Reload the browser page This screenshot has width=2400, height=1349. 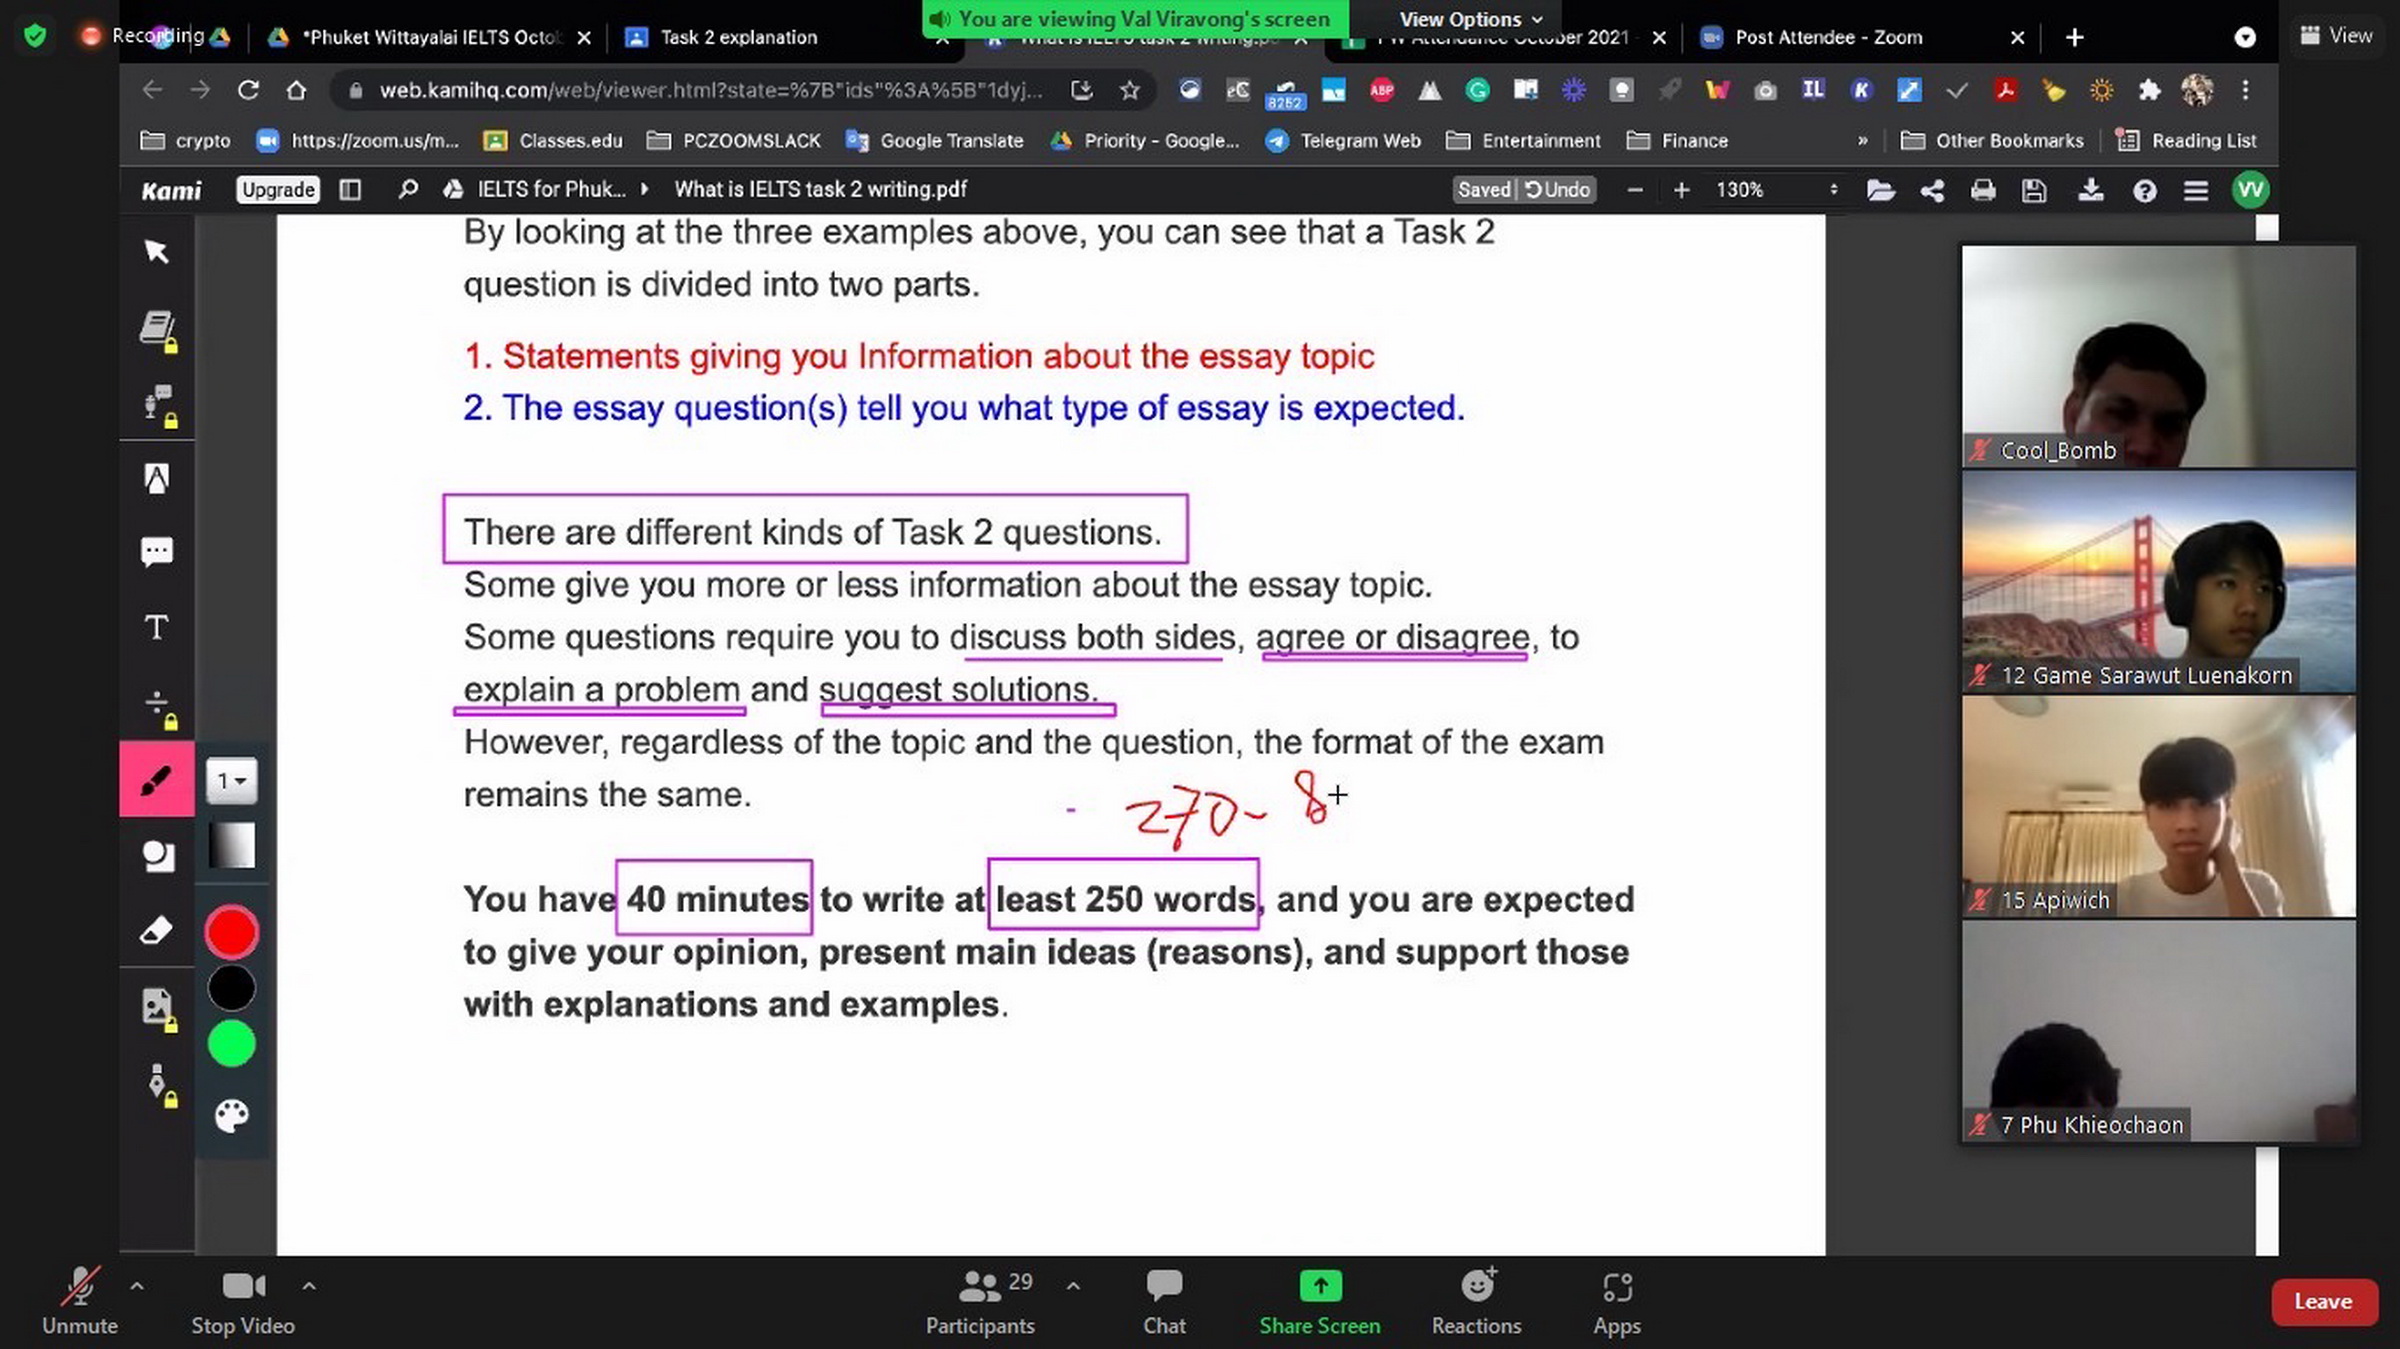pos(248,90)
